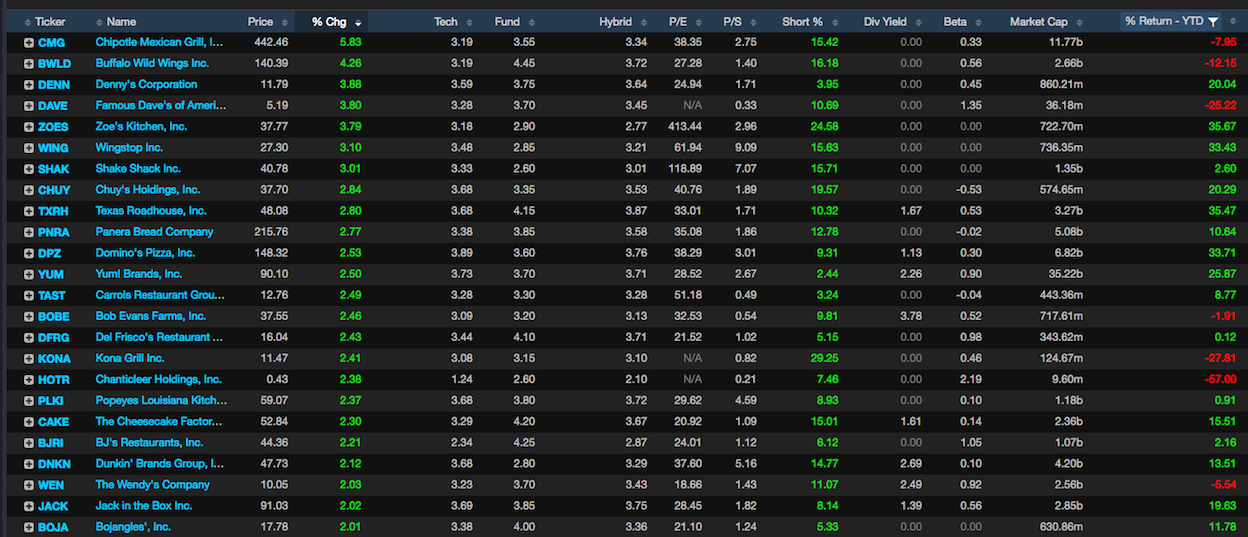
Task: Expand the ZOES row plus icon
Action: pyautogui.click(x=29, y=126)
